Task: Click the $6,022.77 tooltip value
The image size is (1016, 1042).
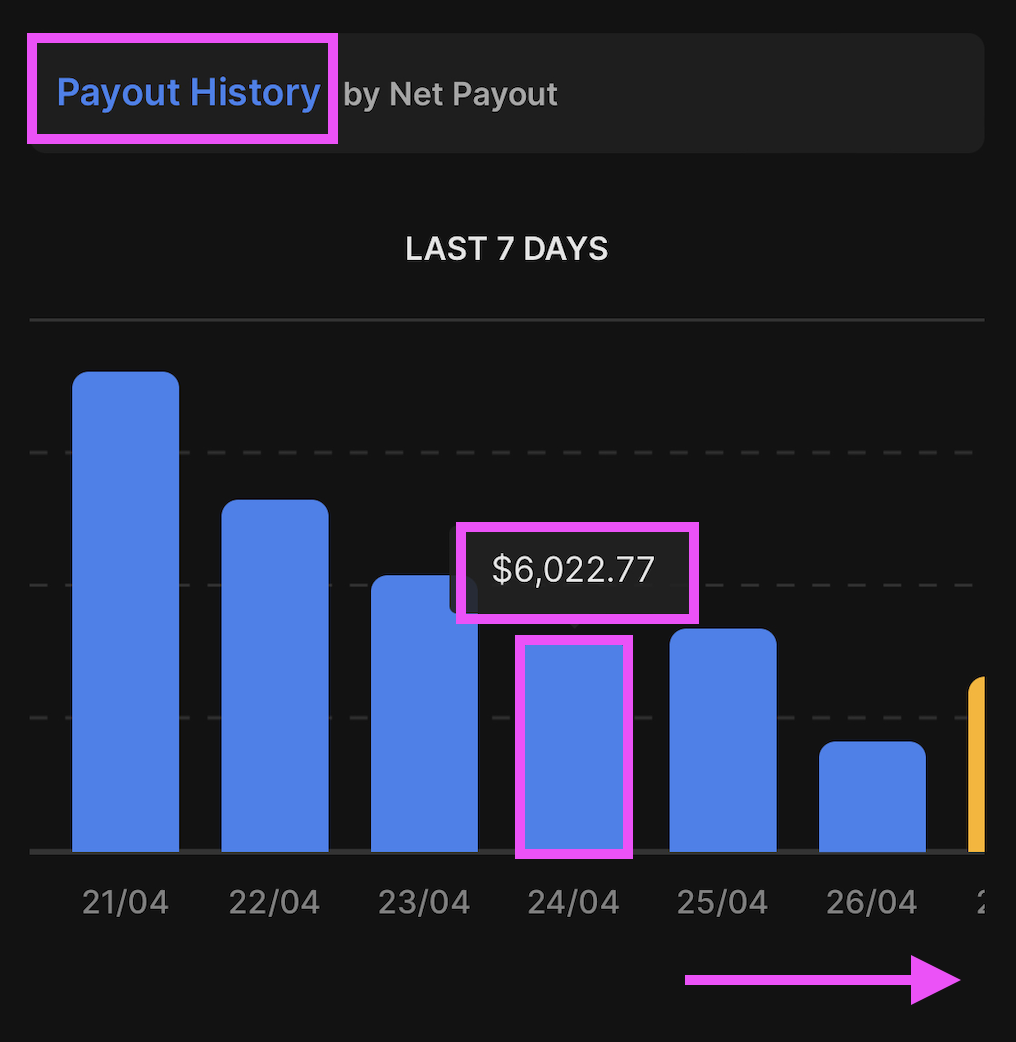Action: coord(573,570)
